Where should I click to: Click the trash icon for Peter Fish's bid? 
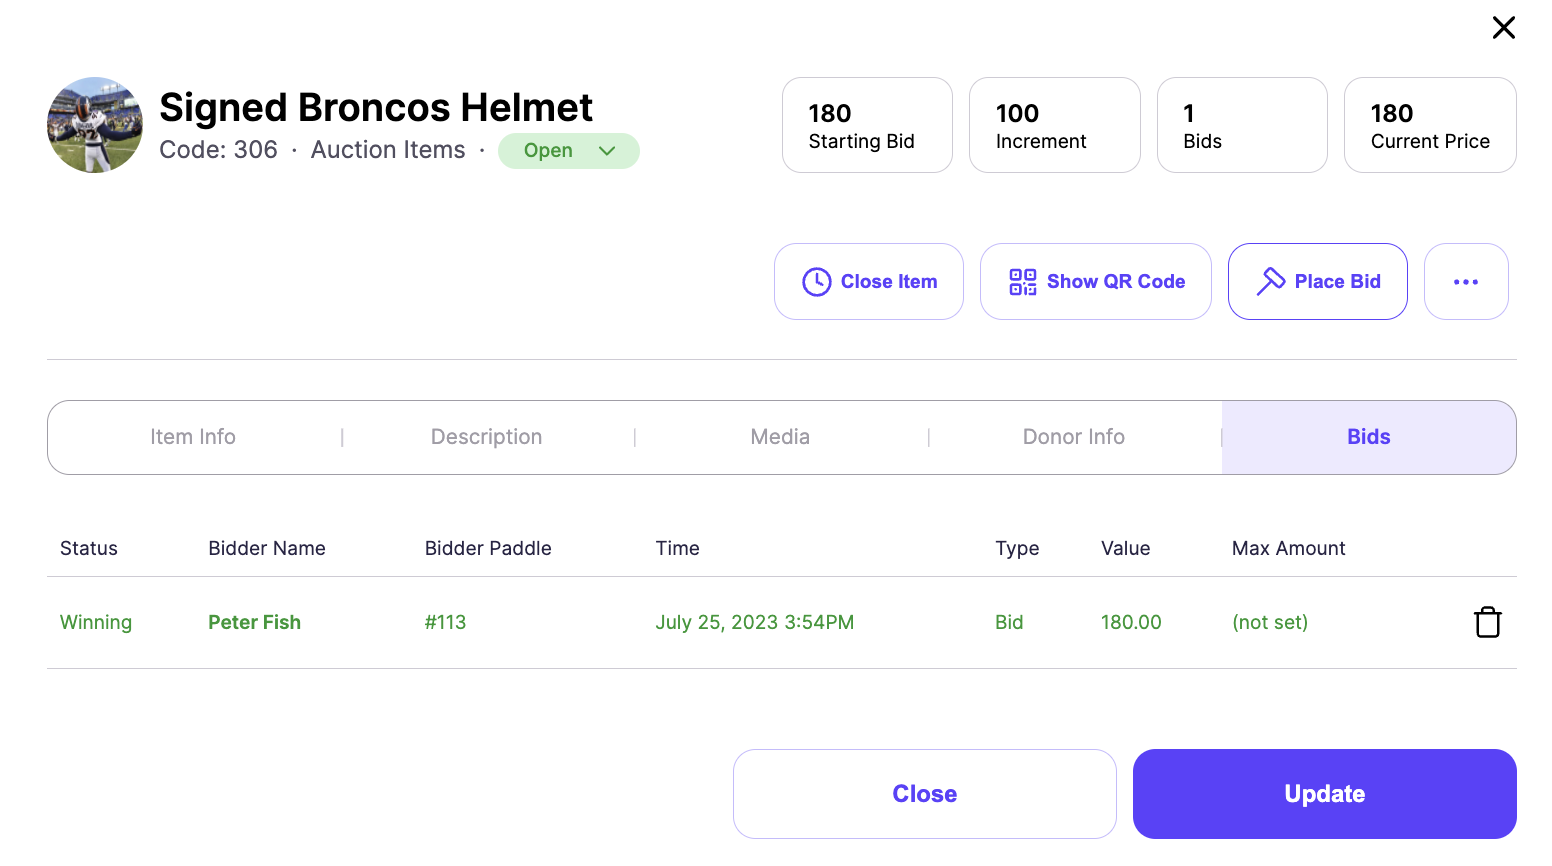coord(1487,622)
